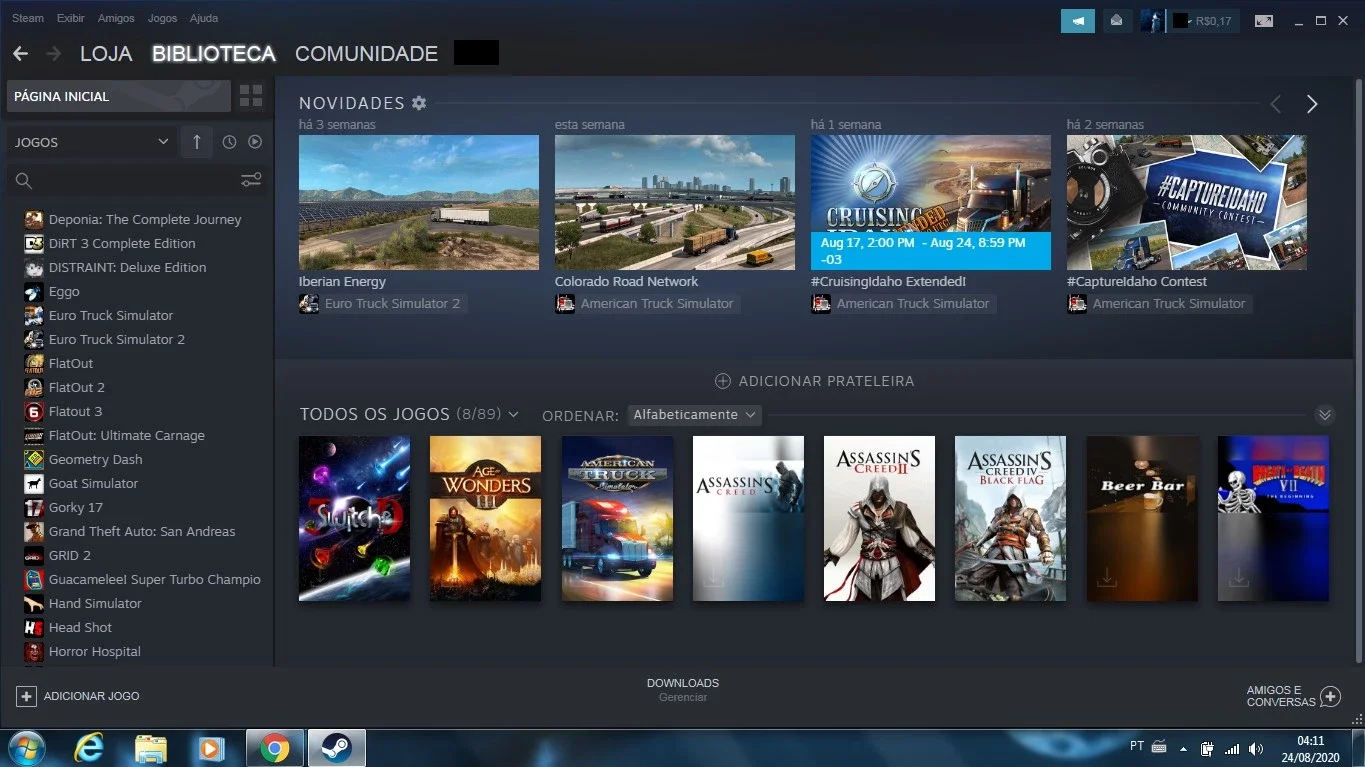This screenshot has width=1365, height=767.
Task: Open Google Chrome from the taskbar
Action: point(275,748)
